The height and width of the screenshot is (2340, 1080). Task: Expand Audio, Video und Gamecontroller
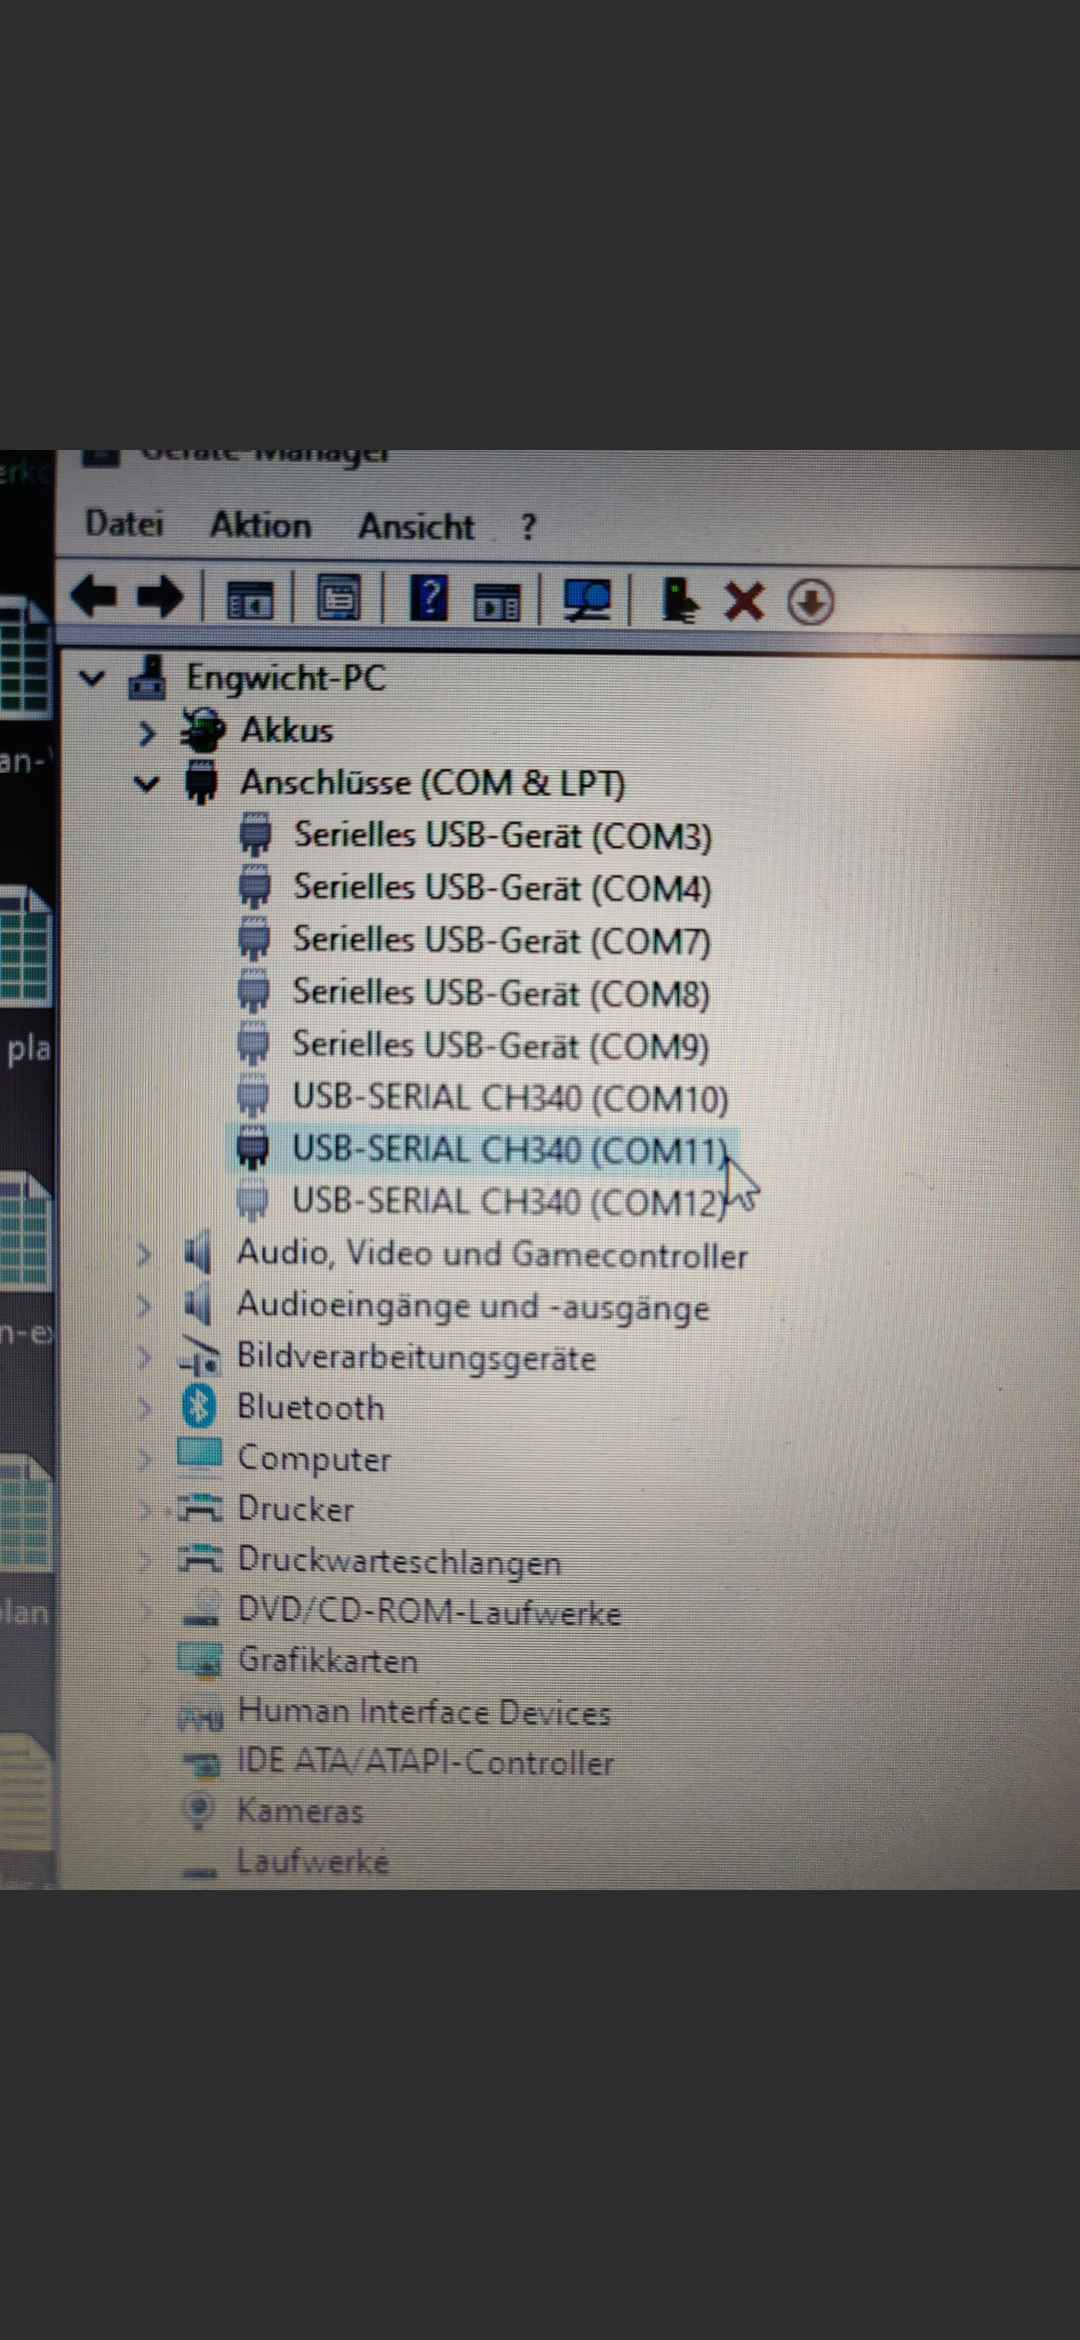click(144, 1254)
